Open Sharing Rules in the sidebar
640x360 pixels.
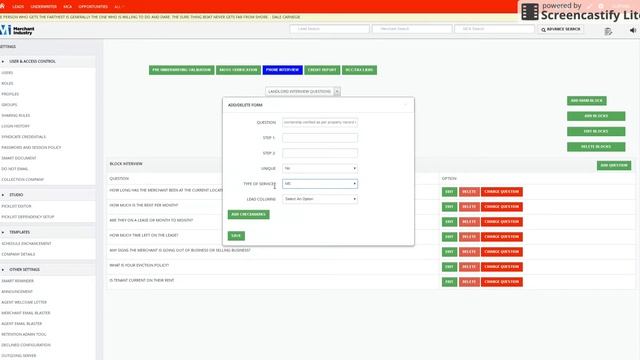coord(16,116)
